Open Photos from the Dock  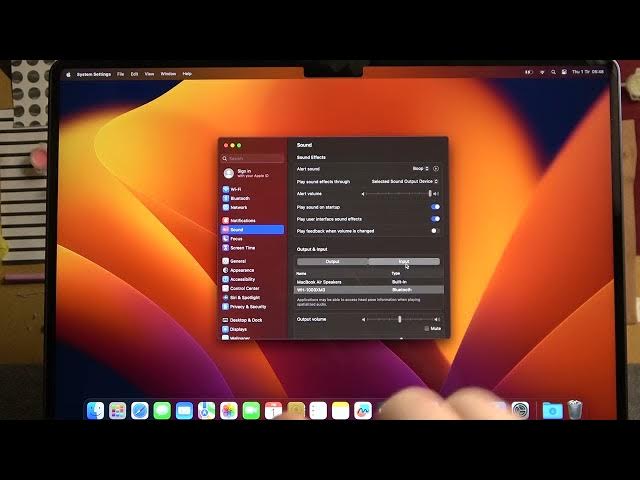coord(229,410)
